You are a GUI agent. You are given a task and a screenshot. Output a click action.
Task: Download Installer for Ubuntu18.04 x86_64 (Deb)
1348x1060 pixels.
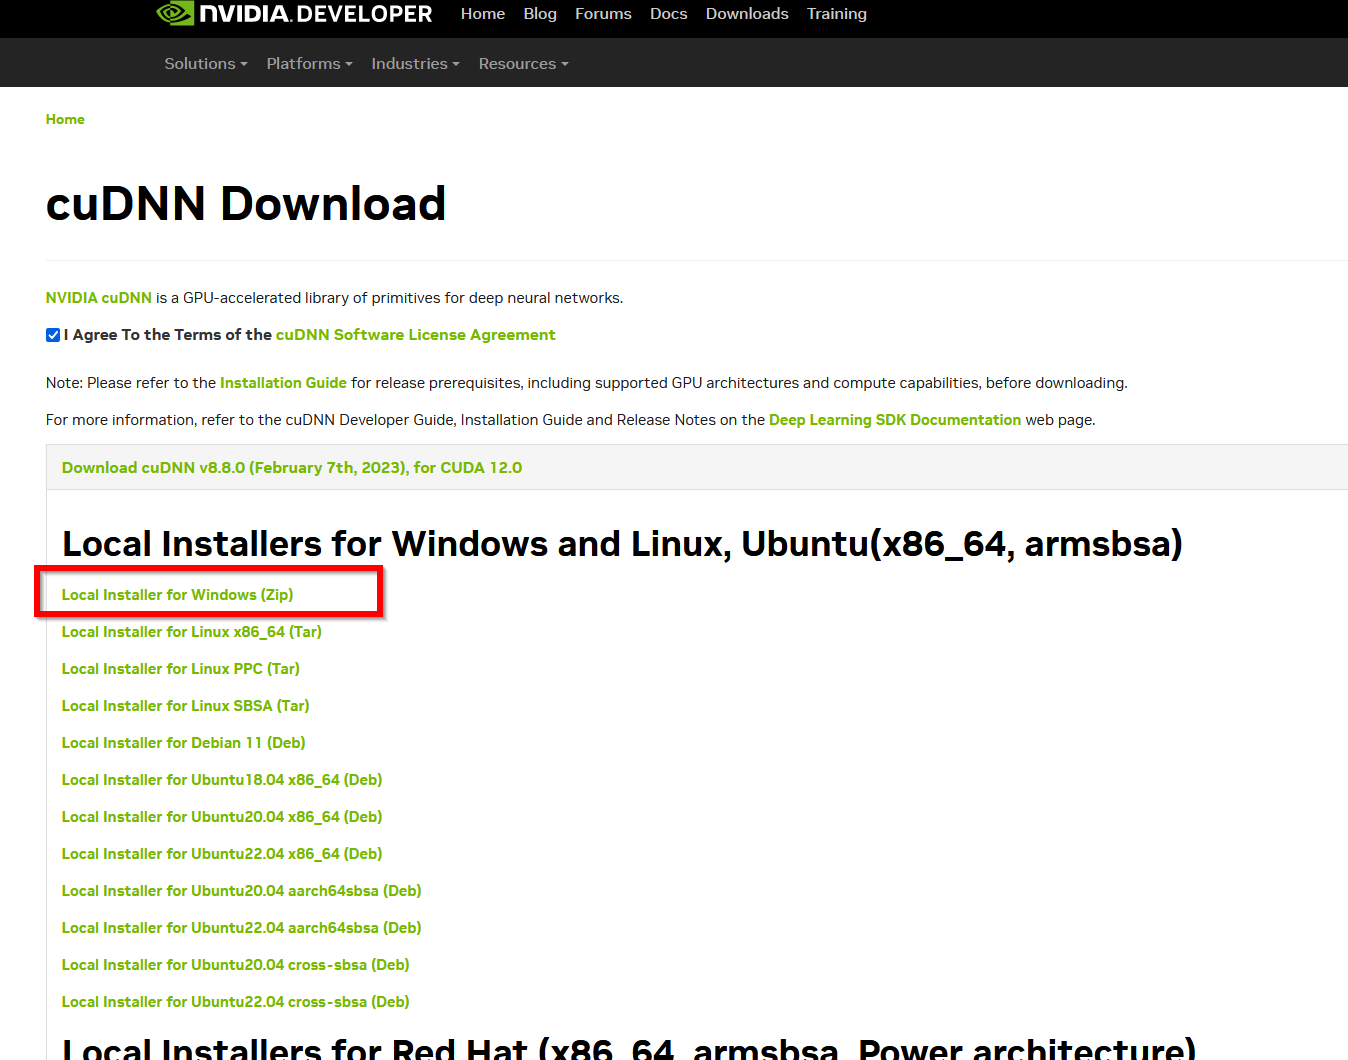(x=222, y=780)
